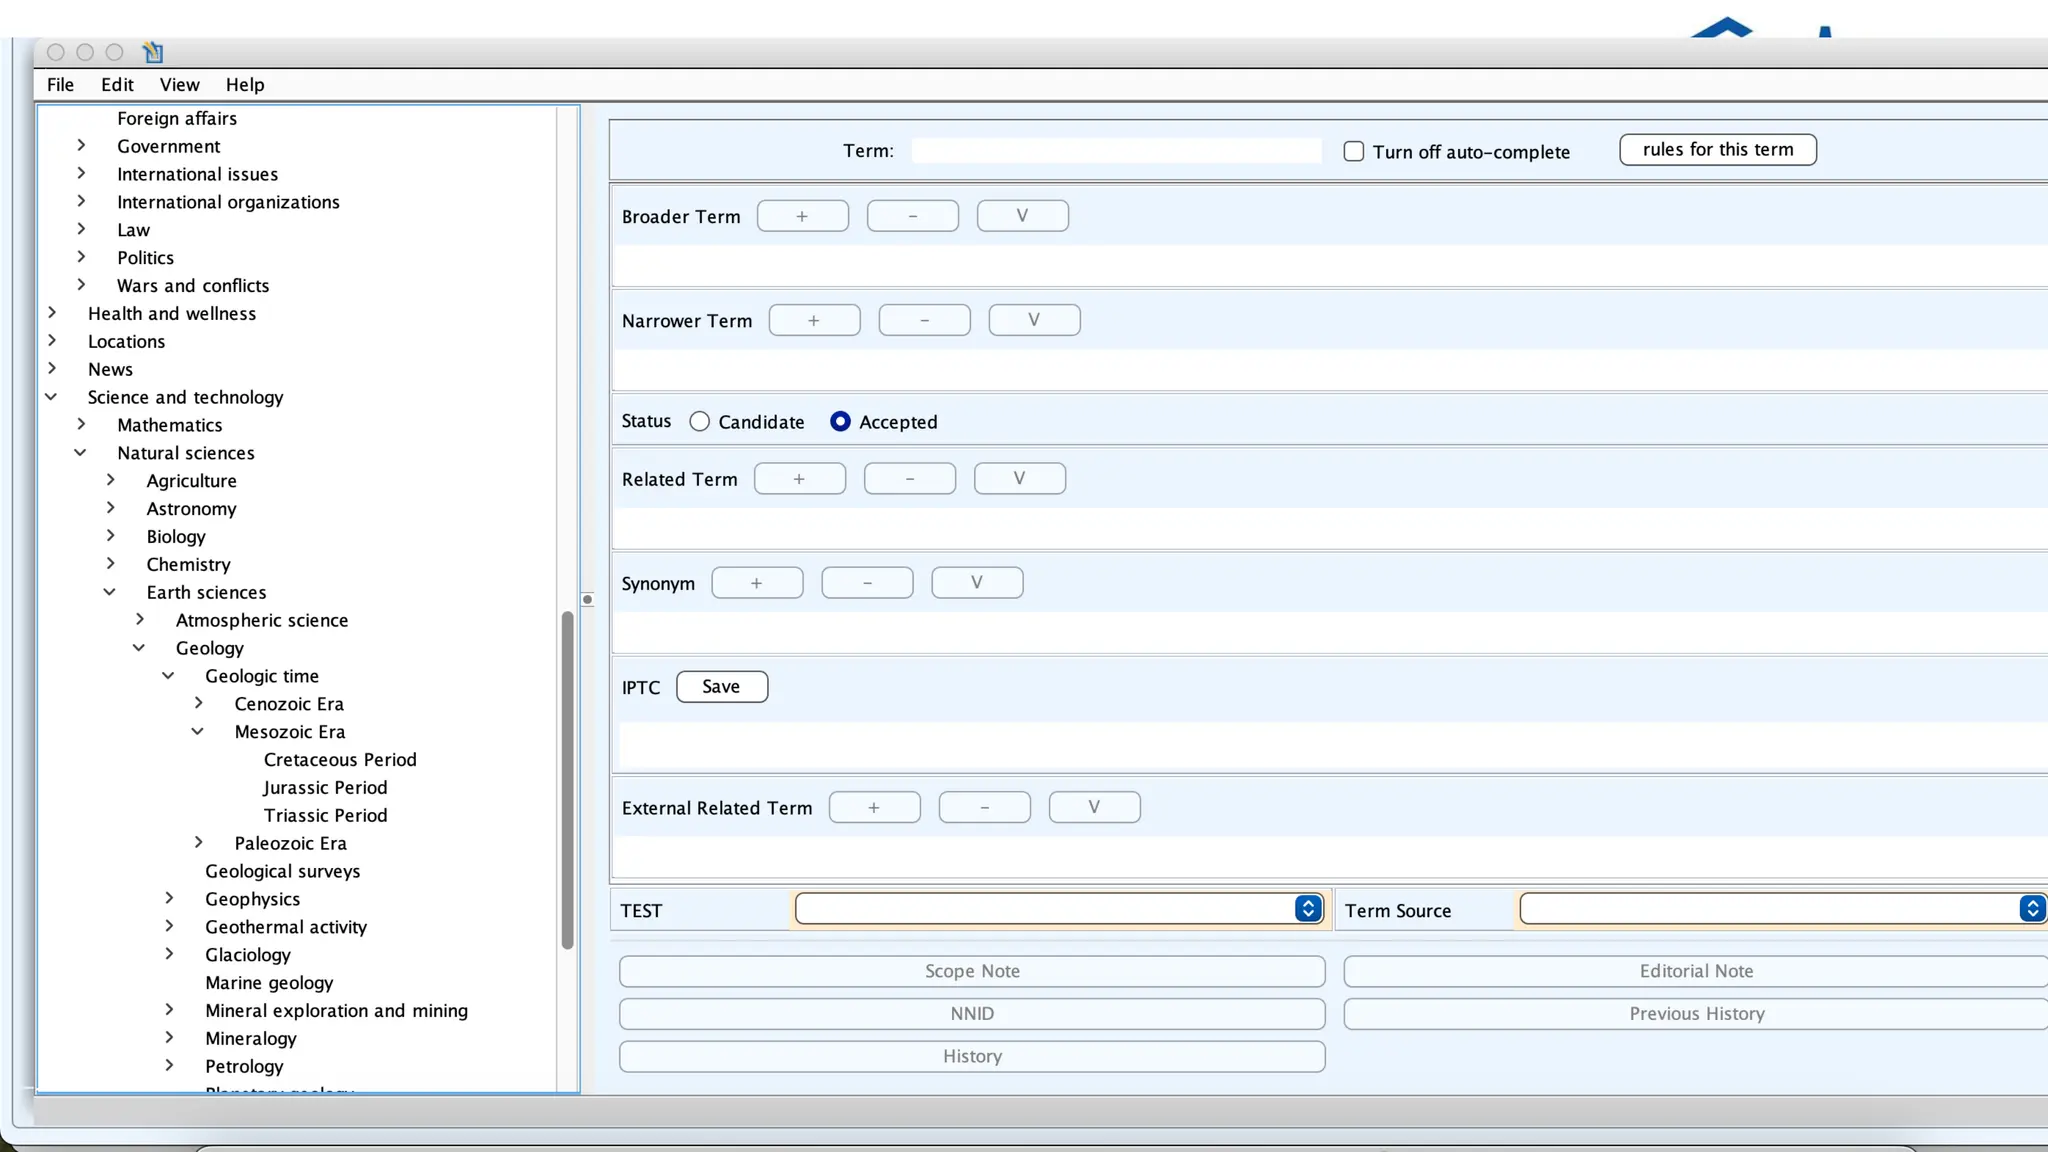Open the TEST dropdown list
The height and width of the screenshot is (1152, 2048).
[x=1307, y=909]
